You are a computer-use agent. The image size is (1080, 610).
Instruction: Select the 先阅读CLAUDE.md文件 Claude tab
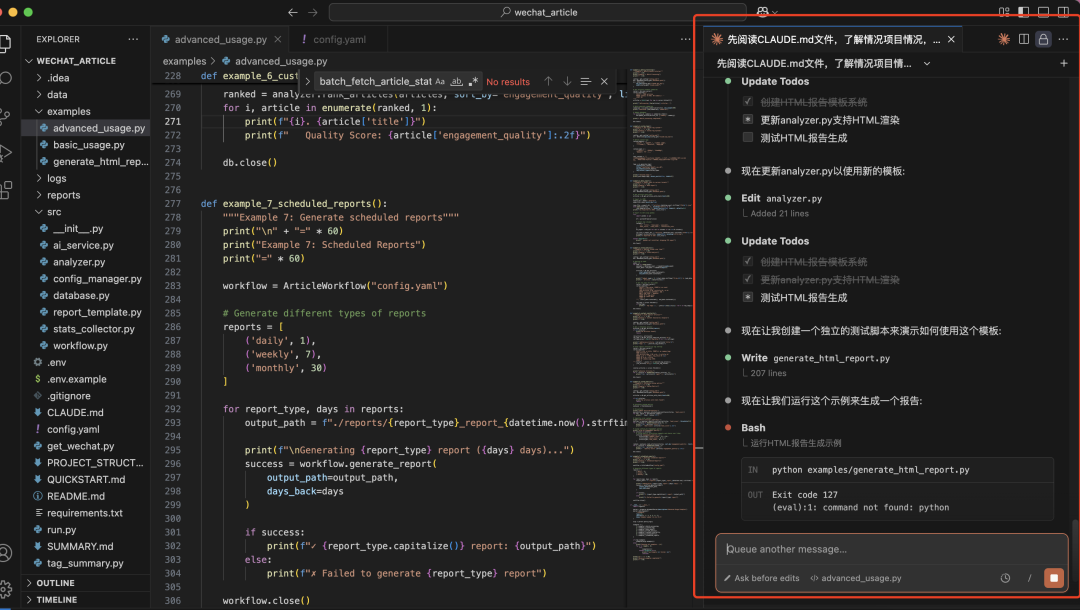833,39
